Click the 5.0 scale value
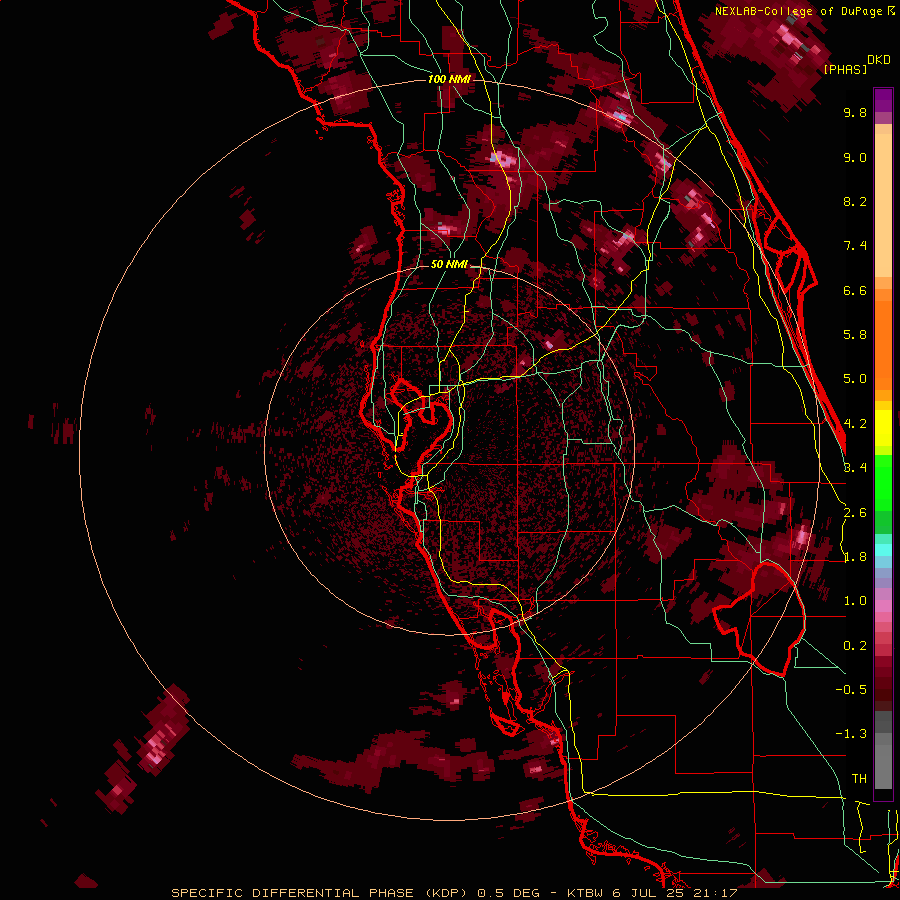900x900 pixels. pos(855,379)
